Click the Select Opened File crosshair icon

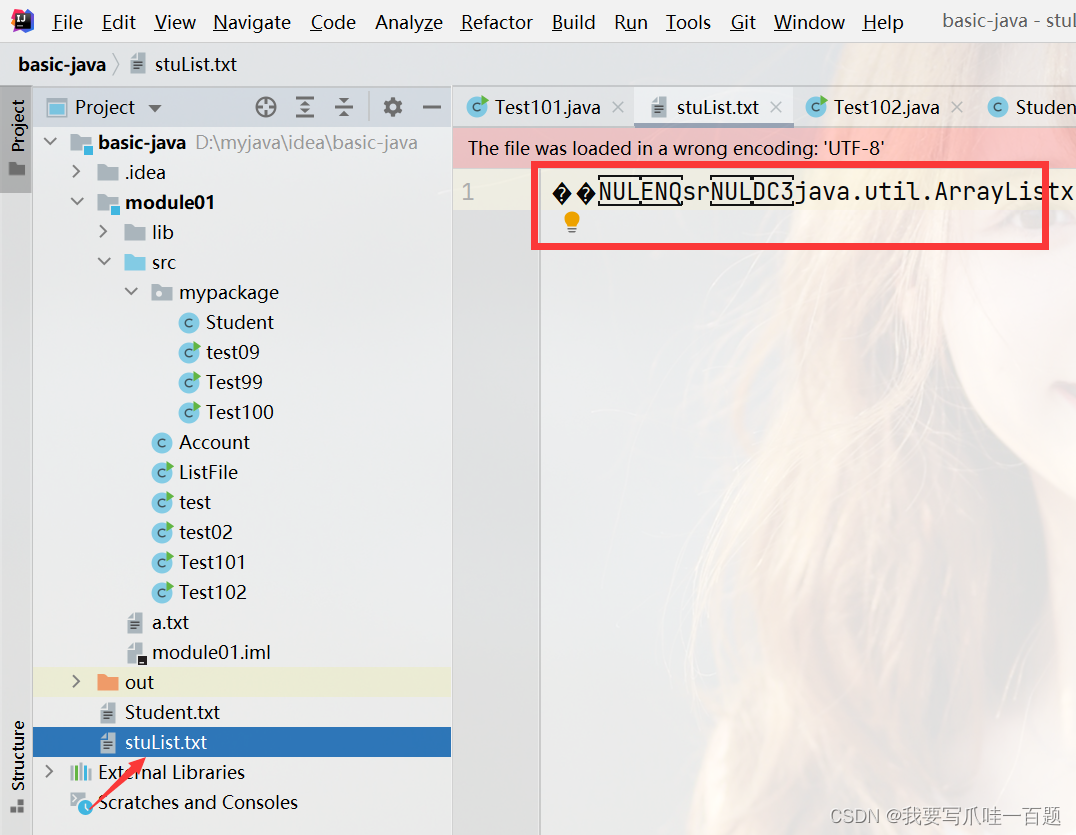(x=264, y=107)
